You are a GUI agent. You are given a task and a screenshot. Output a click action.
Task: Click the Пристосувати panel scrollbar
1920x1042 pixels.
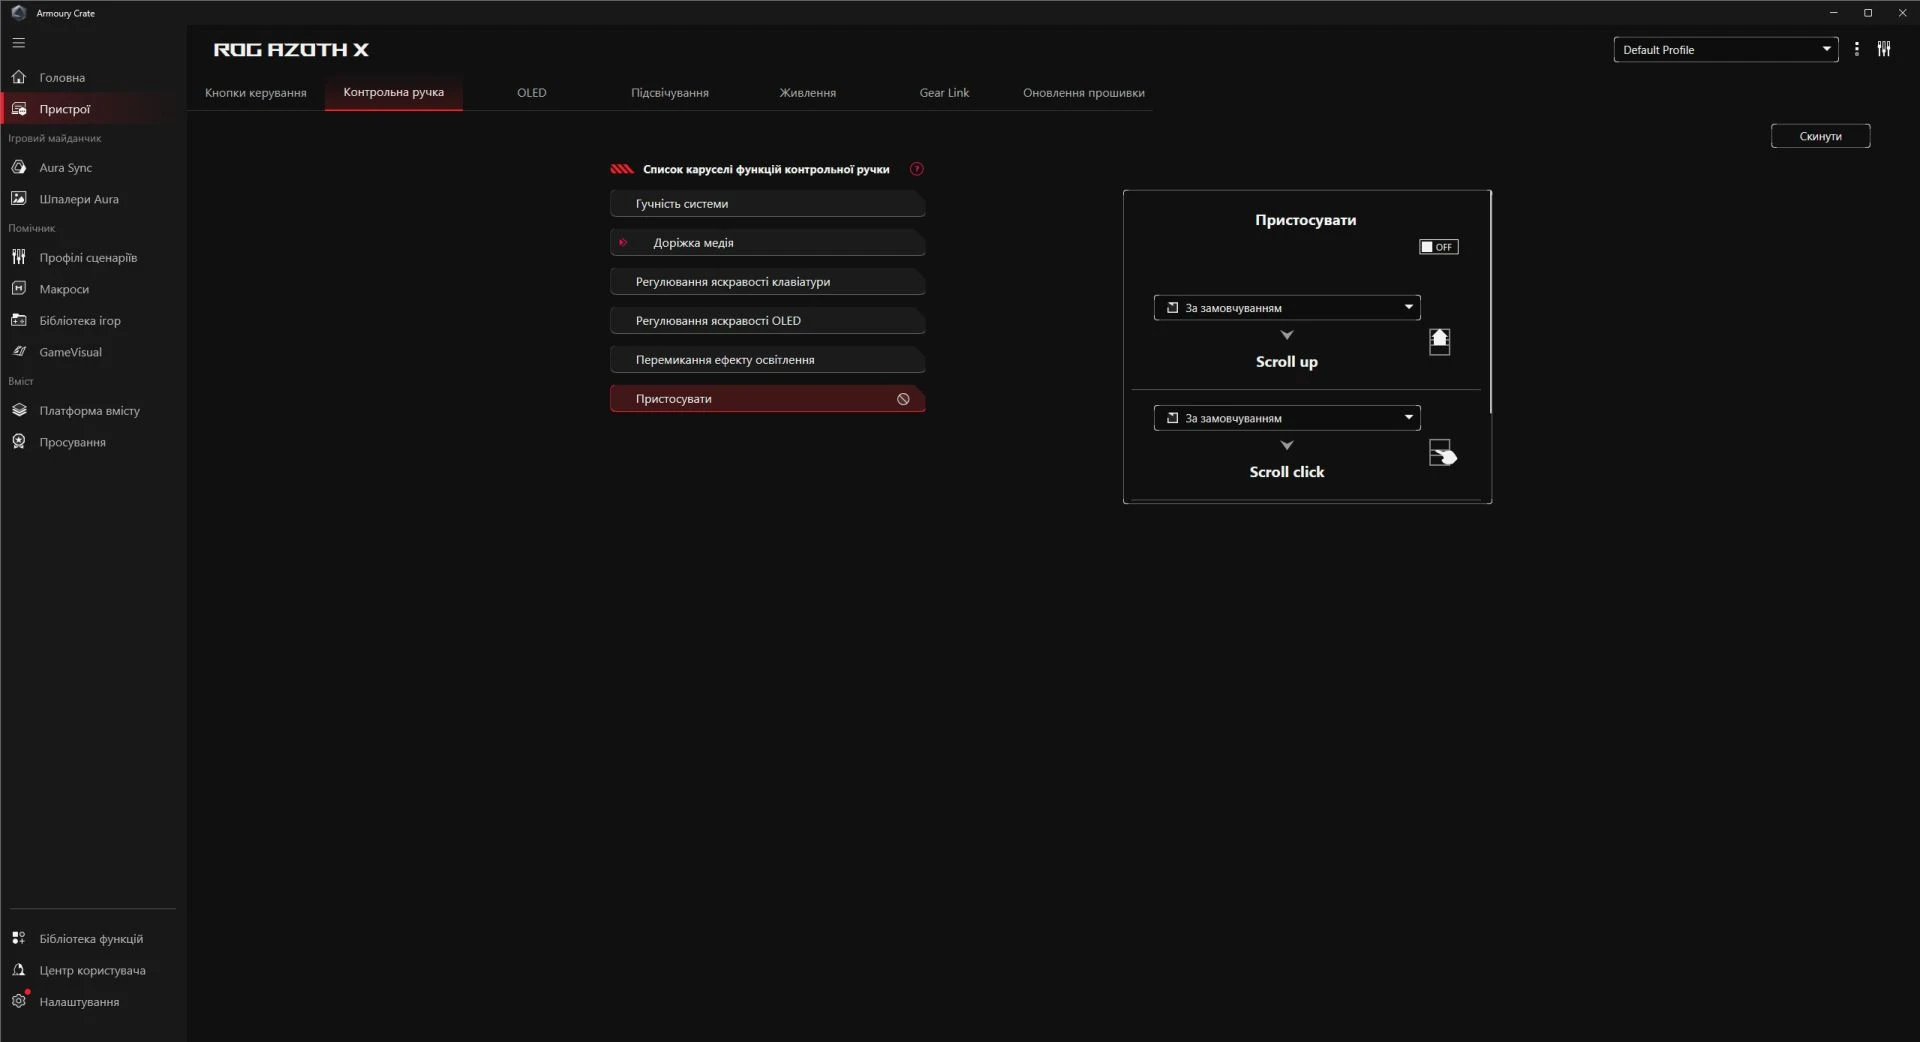[x=1489, y=302]
